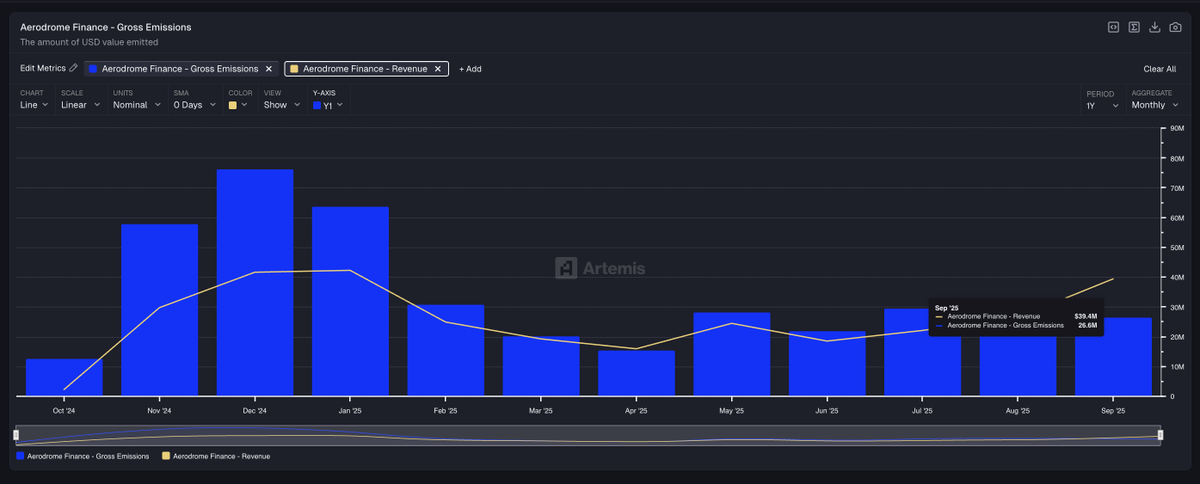The image size is (1200, 484).
Task: Toggle Gross Emissions series in the legend
Action: [83, 456]
